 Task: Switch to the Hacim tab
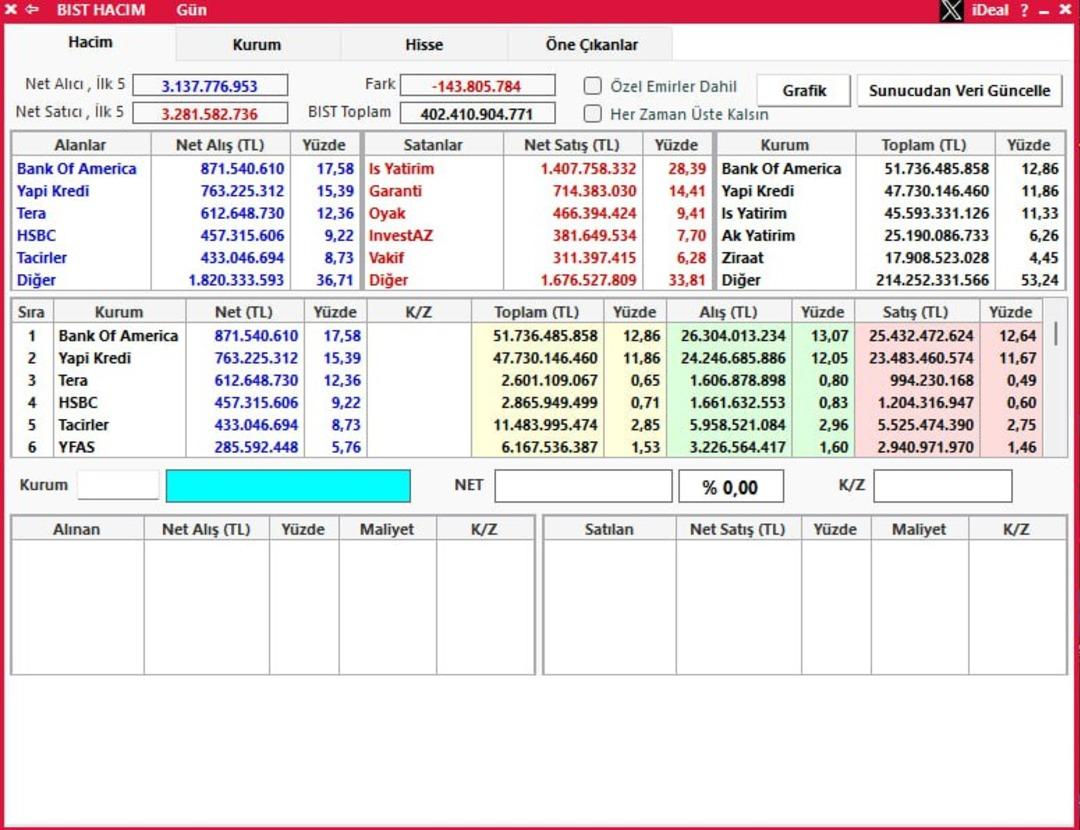coord(90,43)
